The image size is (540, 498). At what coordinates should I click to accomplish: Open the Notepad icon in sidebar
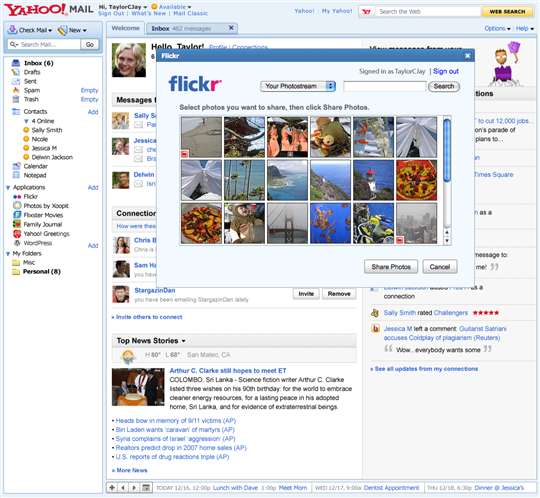pyautogui.click(x=16, y=175)
